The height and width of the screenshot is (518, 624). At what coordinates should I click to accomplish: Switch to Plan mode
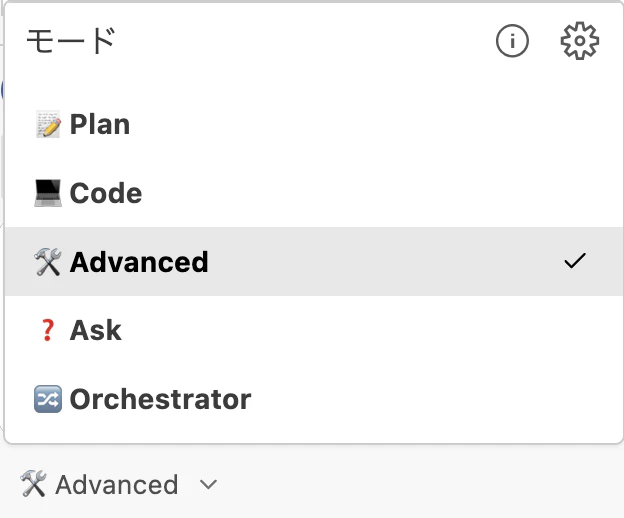point(314,125)
